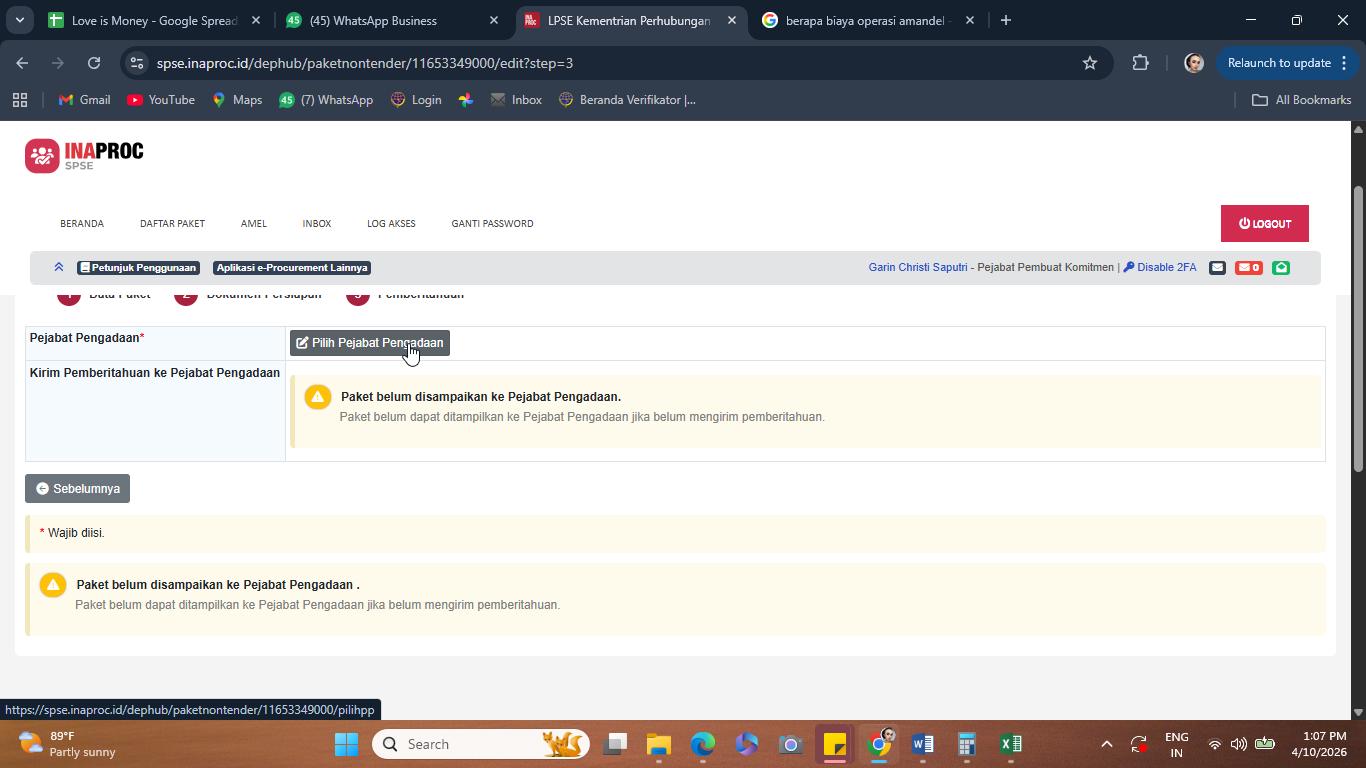The image size is (1366, 768).
Task: Show hidden system tray icons
Action: click(x=1106, y=744)
